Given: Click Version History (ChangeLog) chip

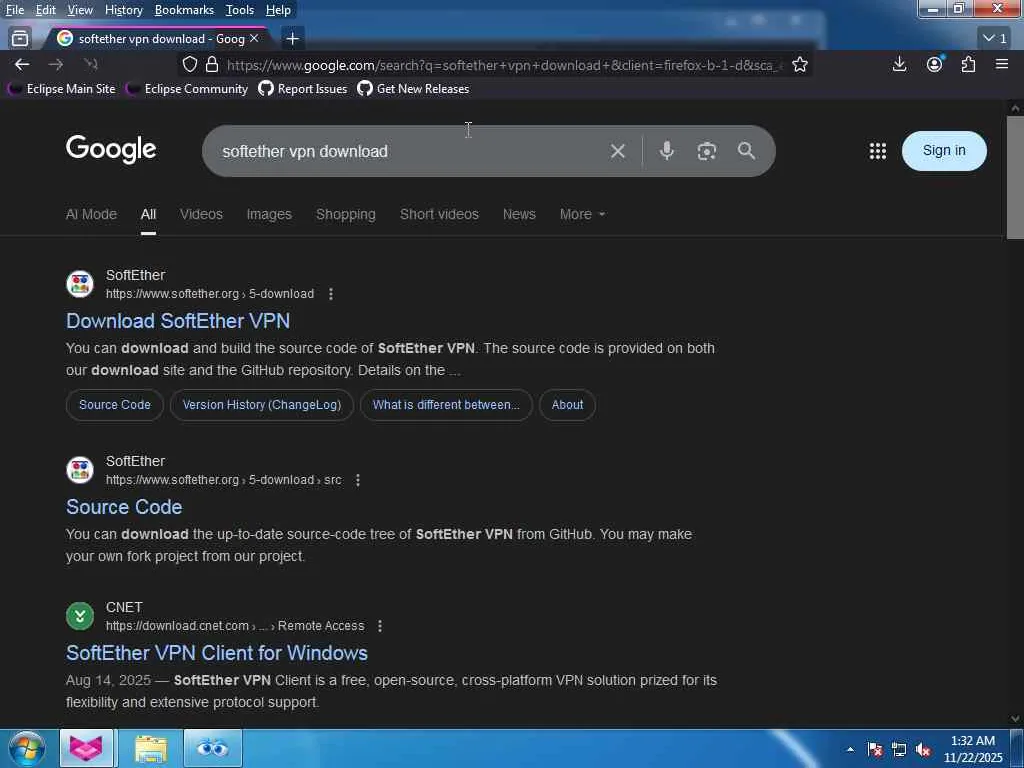Looking at the screenshot, I should pos(262,405).
